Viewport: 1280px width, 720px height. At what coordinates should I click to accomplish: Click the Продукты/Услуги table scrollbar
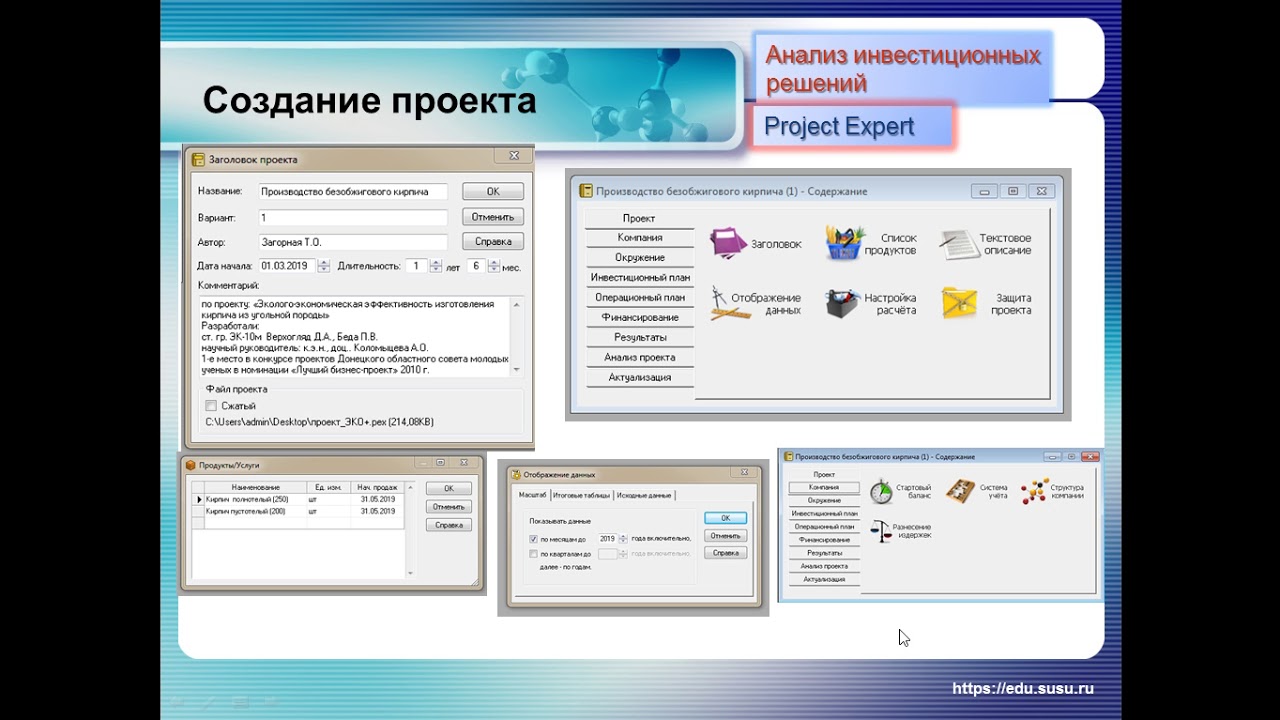409,529
